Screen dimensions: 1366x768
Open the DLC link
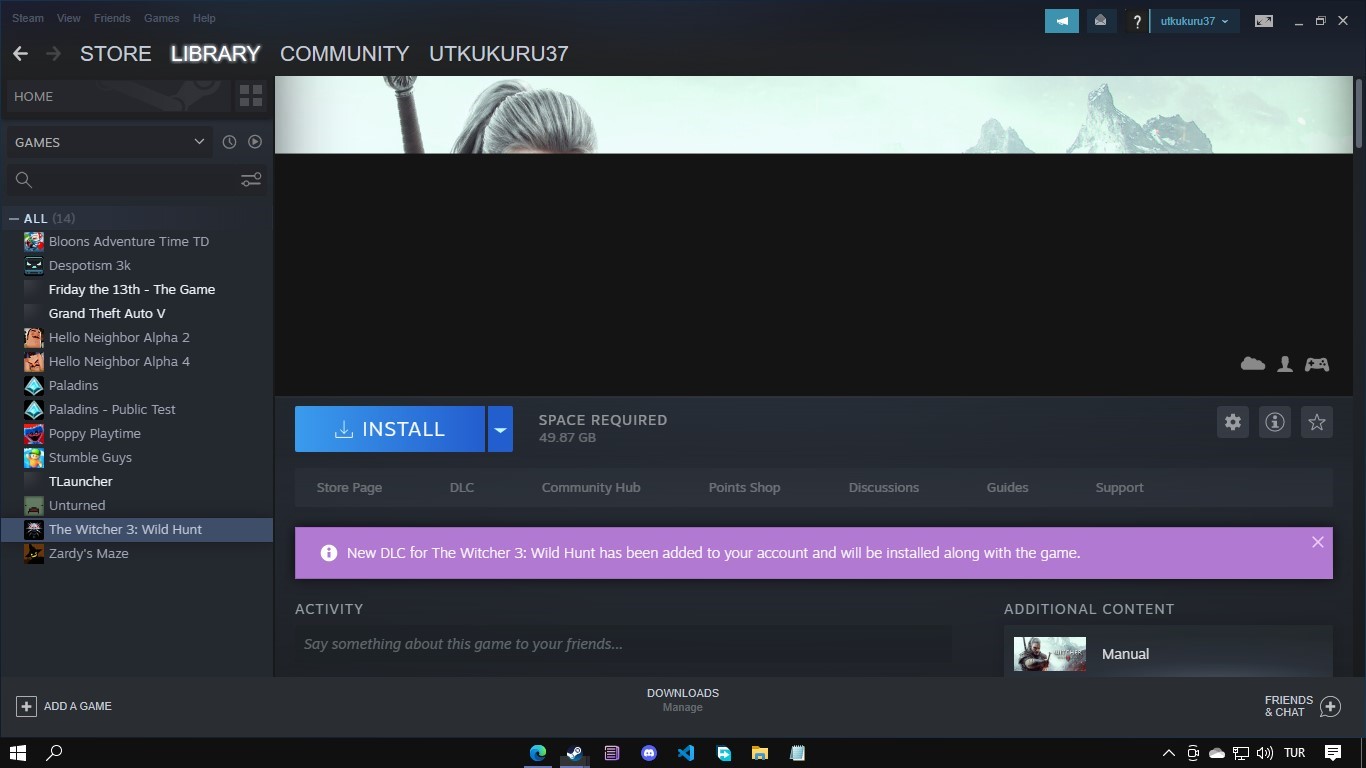click(462, 488)
